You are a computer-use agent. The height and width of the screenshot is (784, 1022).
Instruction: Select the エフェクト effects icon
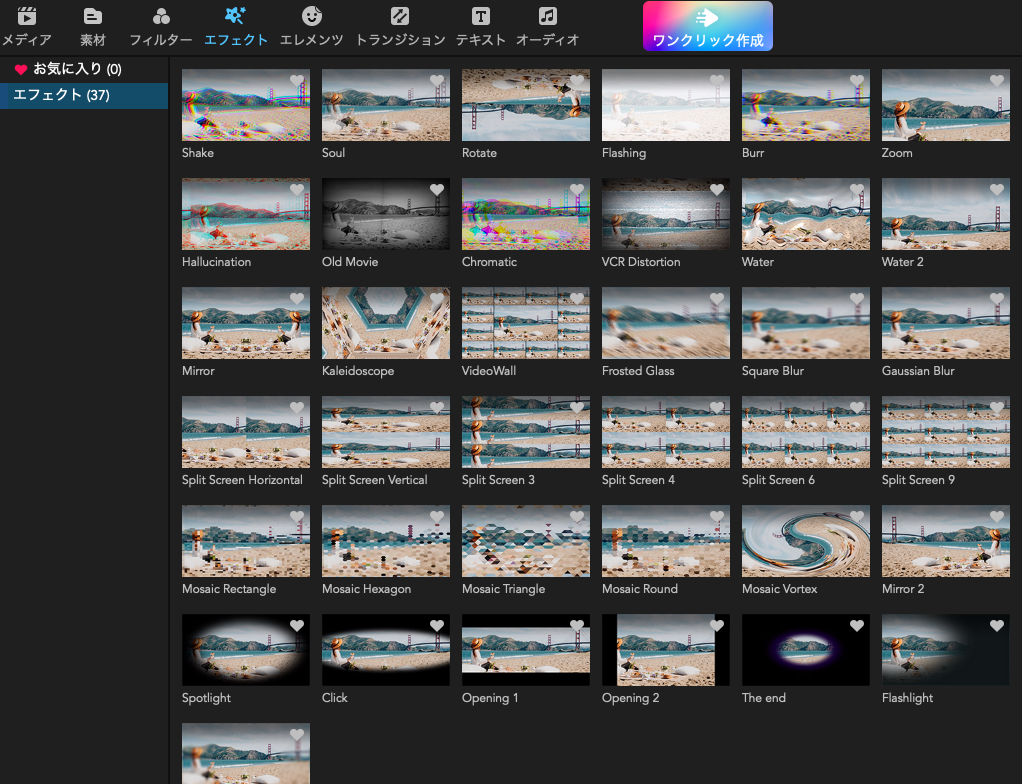click(x=236, y=17)
